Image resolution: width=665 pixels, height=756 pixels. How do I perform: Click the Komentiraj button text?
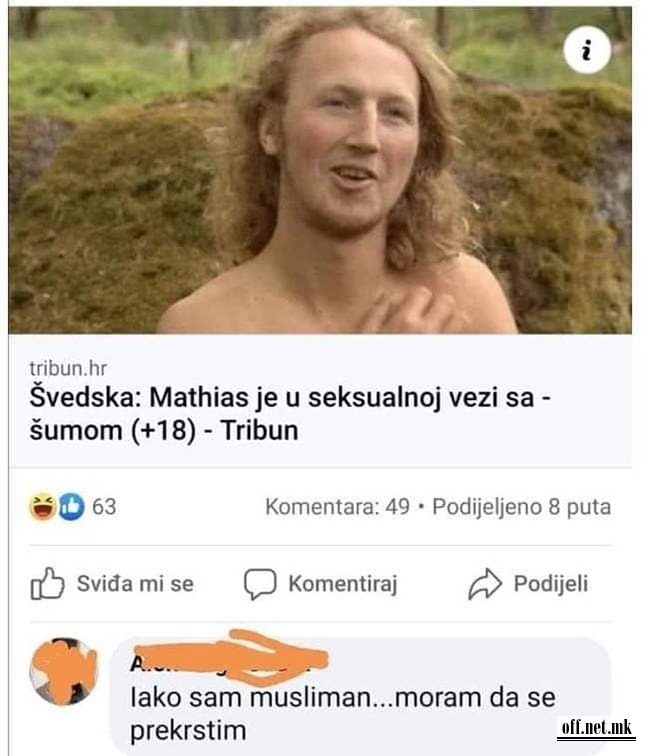pos(343,584)
